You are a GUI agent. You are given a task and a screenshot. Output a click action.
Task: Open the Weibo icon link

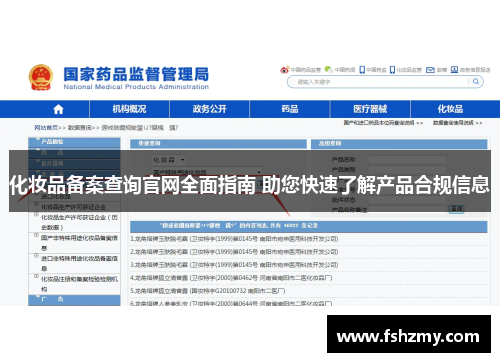(x=285, y=70)
